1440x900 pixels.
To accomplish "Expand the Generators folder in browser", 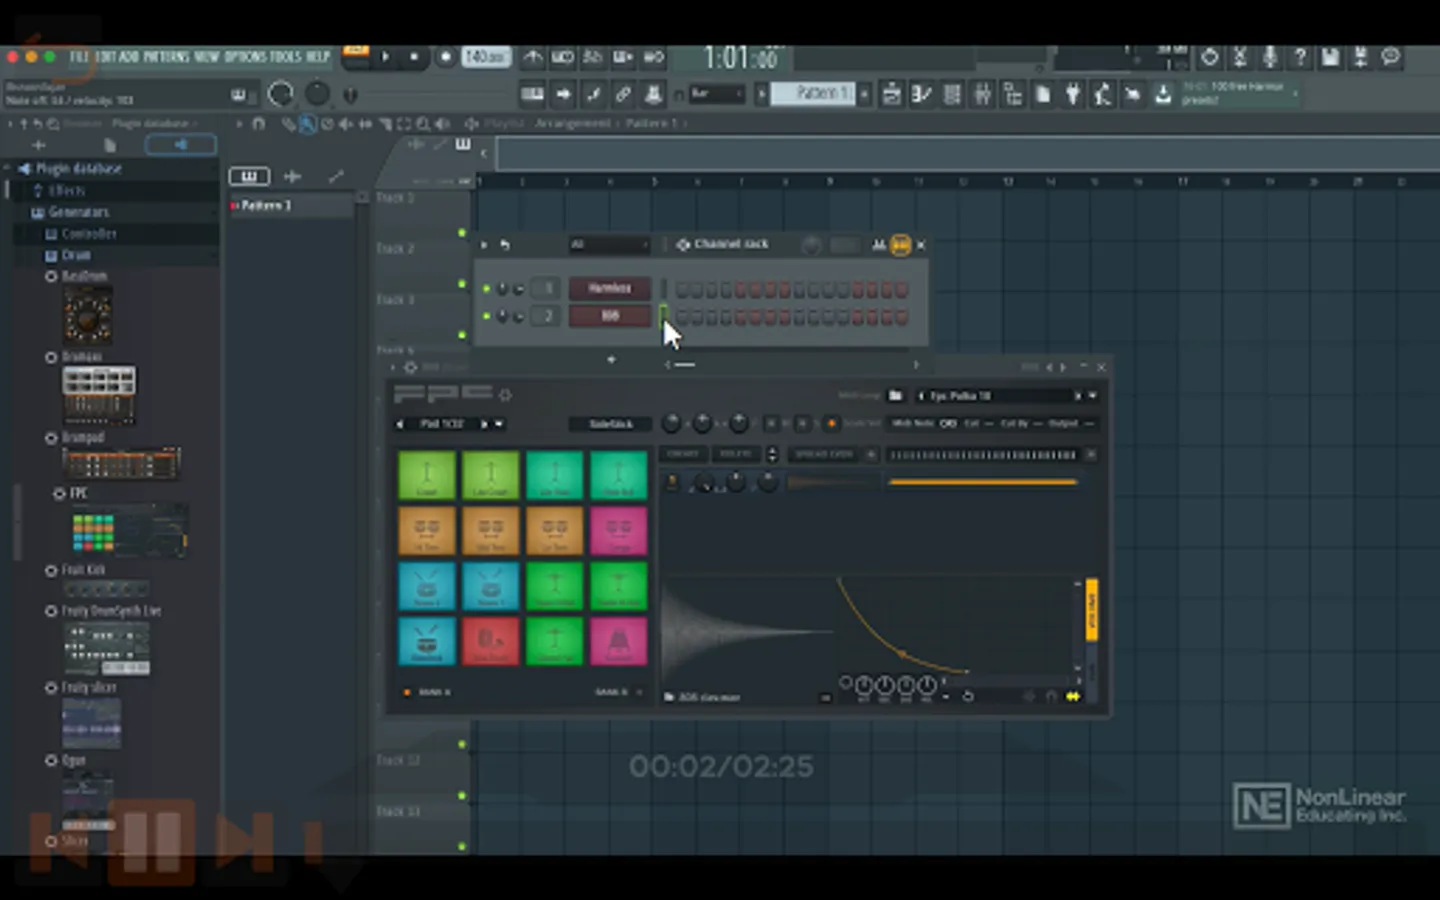I will 78,212.
